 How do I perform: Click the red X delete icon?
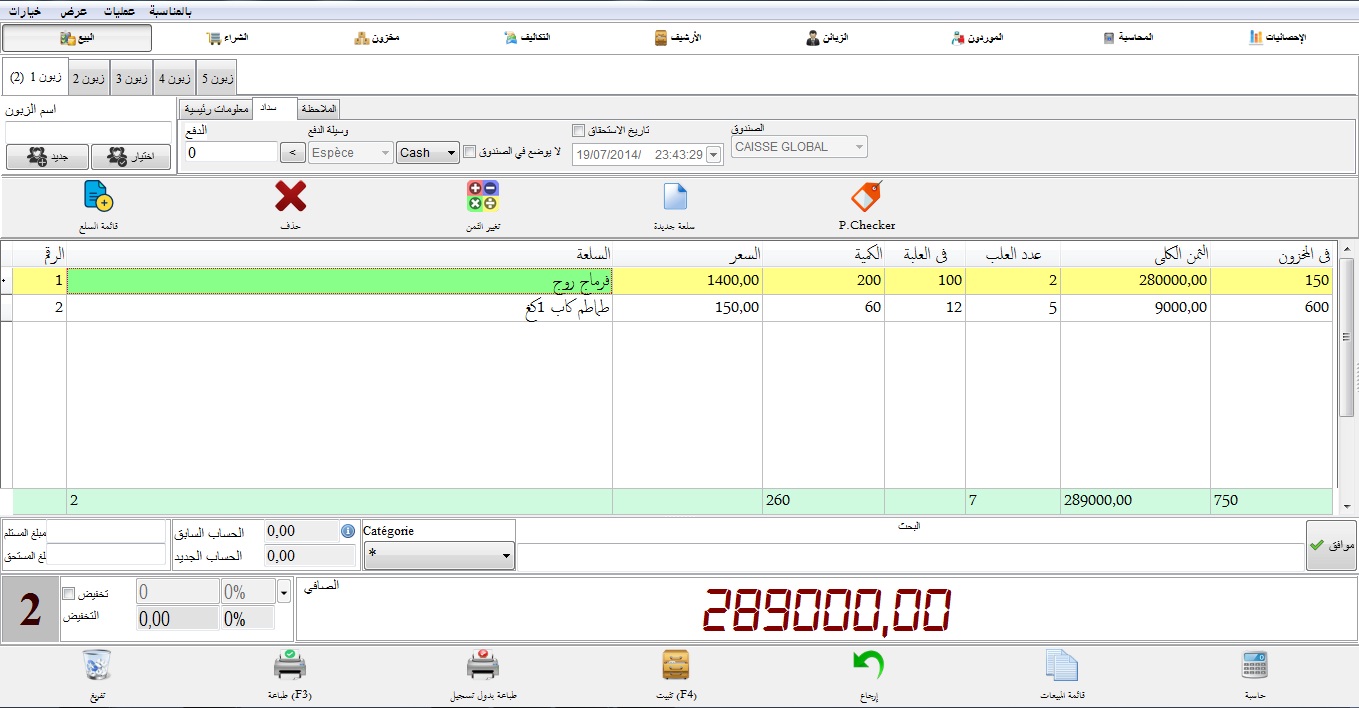tap(291, 196)
